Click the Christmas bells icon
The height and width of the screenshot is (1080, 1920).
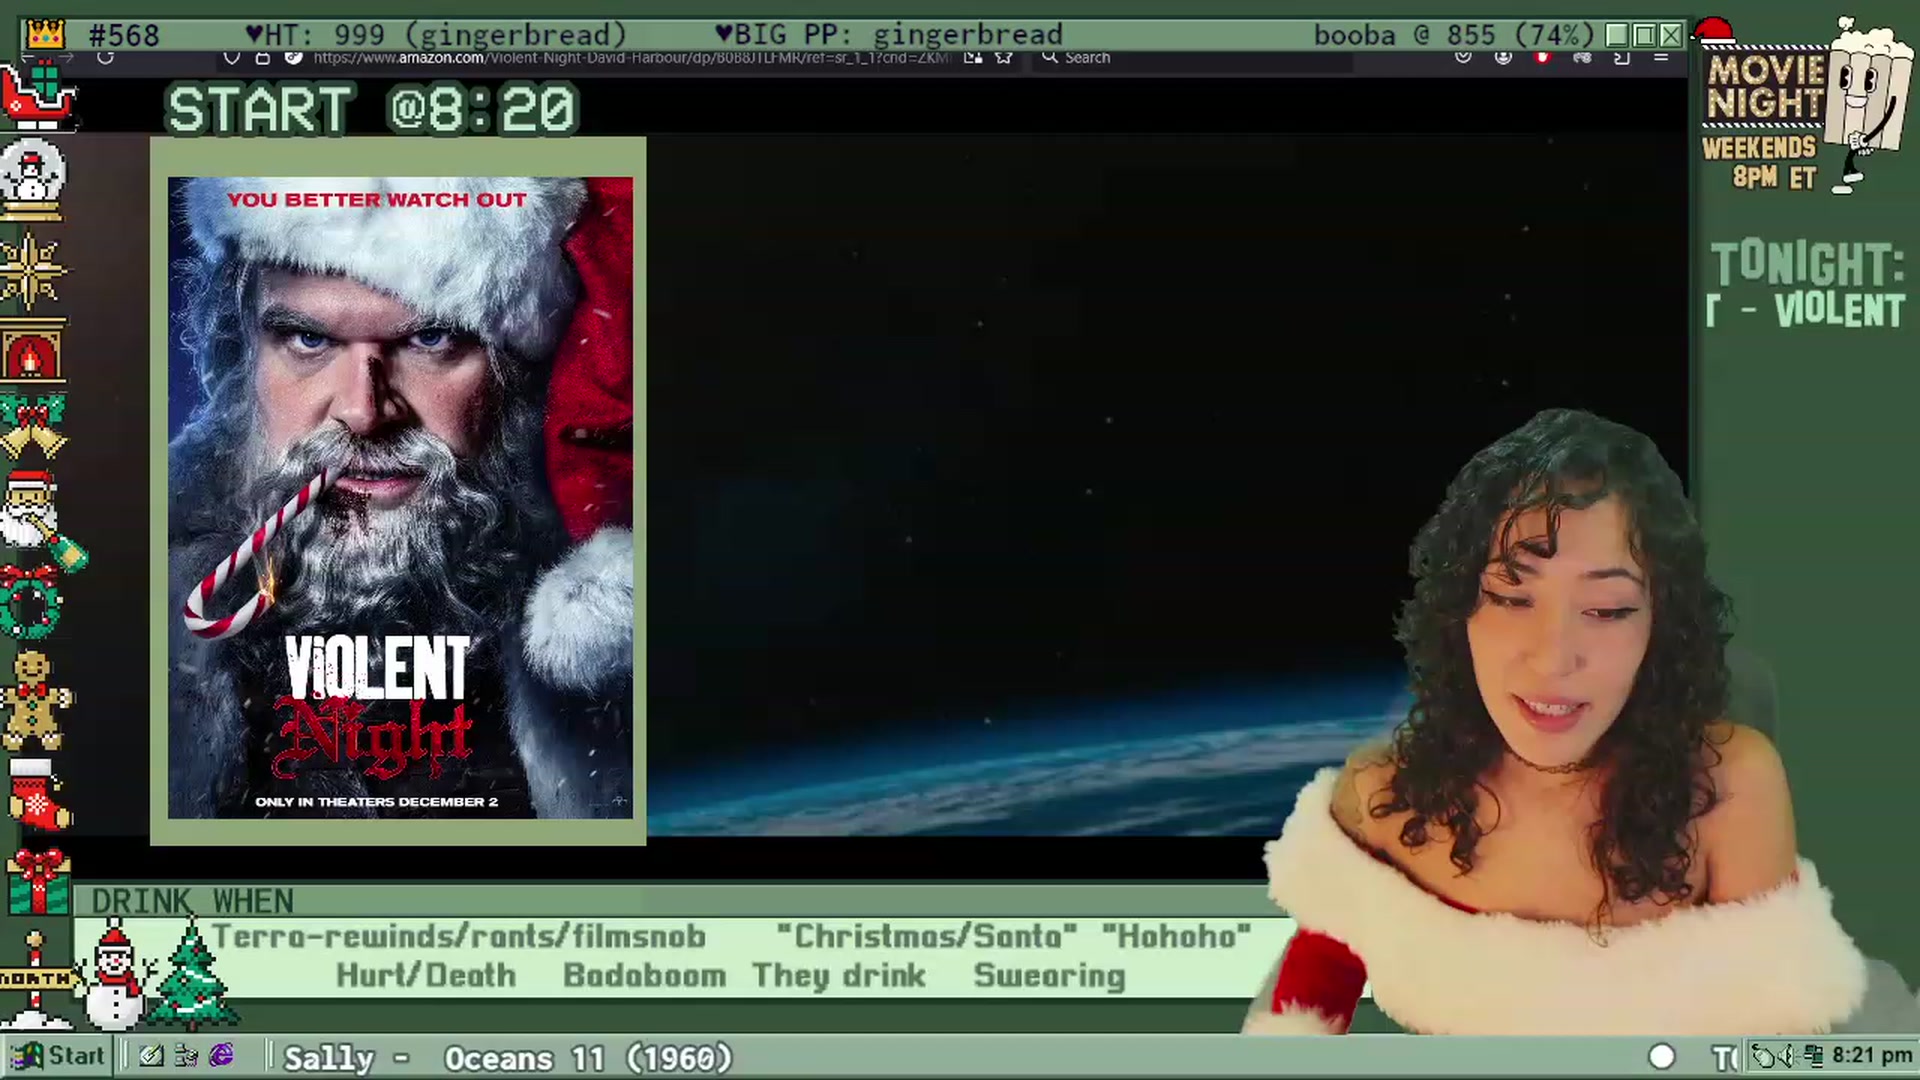[x=33, y=425]
